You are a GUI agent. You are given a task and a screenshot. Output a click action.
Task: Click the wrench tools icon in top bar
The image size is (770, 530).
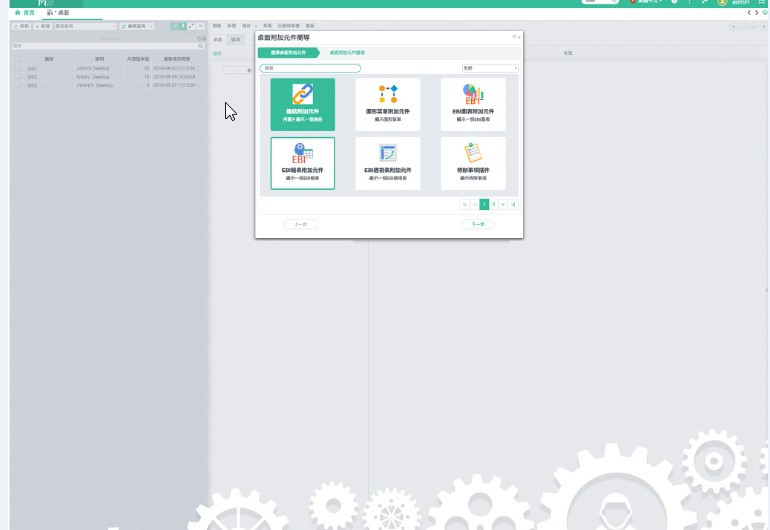coord(705,2)
